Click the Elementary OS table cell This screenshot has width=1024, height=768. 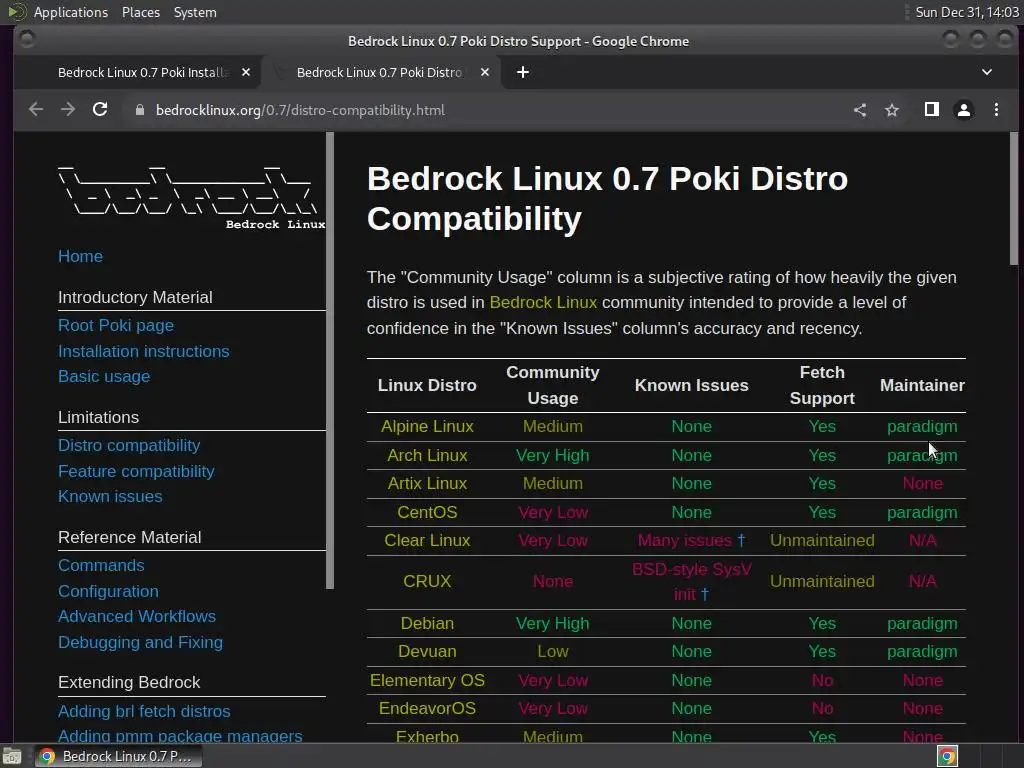click(427, 680)
